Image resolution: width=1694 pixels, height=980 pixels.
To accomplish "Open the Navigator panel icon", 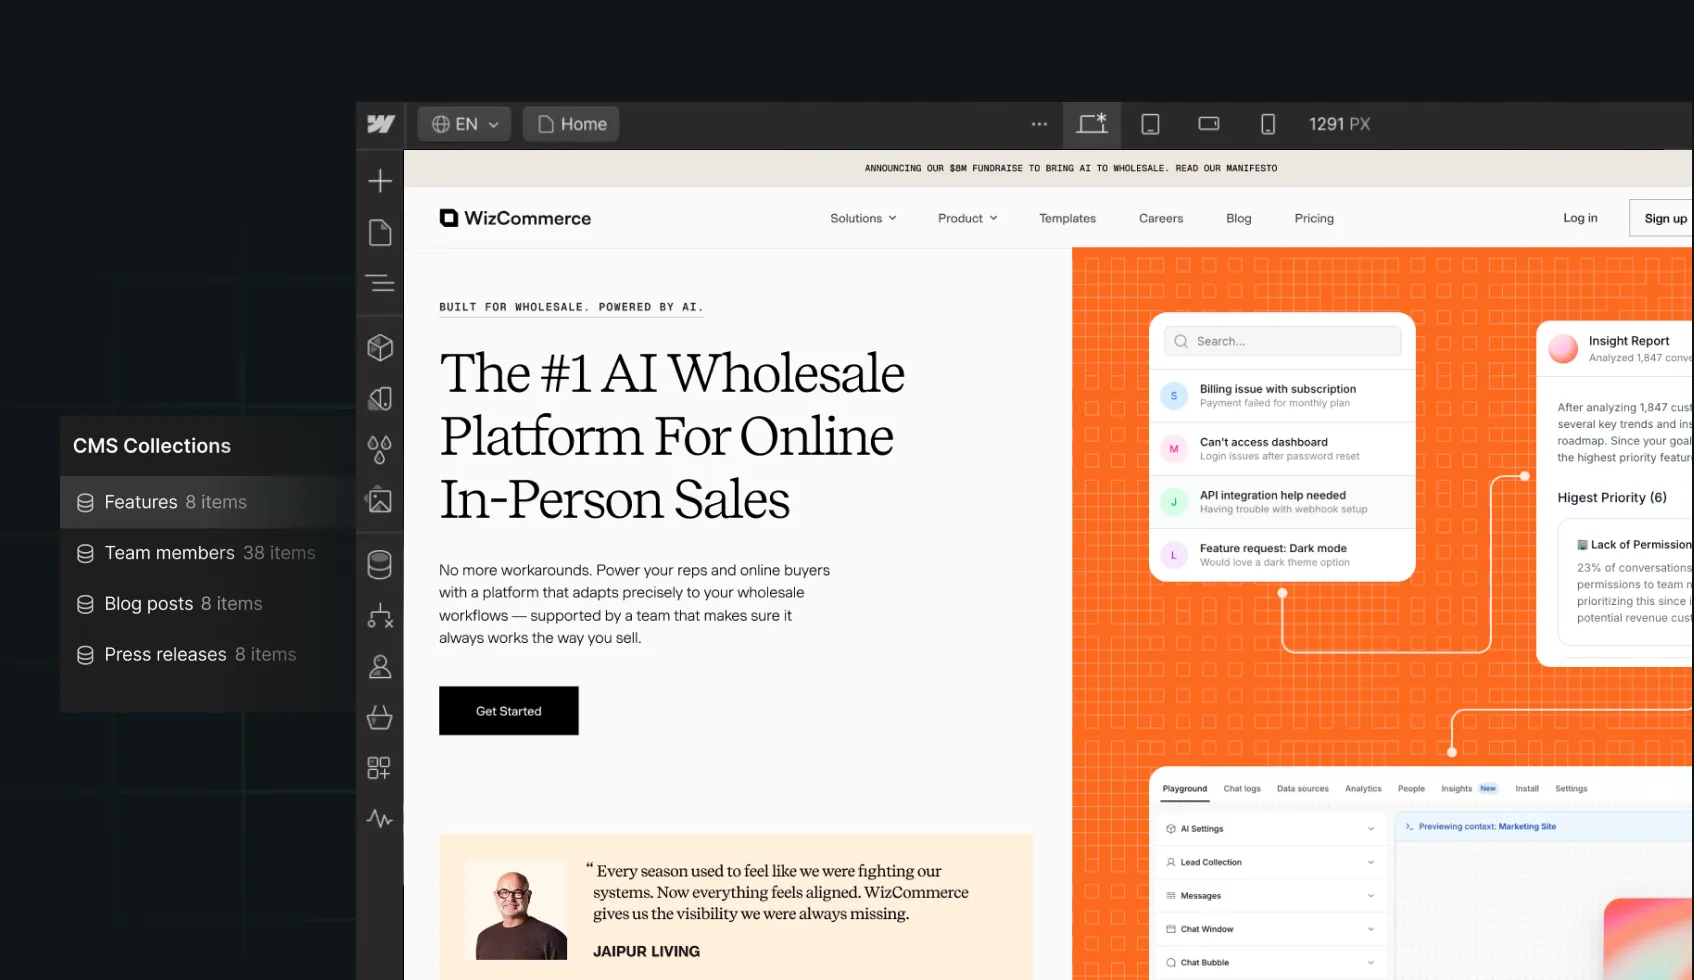I will click(380, 283).
